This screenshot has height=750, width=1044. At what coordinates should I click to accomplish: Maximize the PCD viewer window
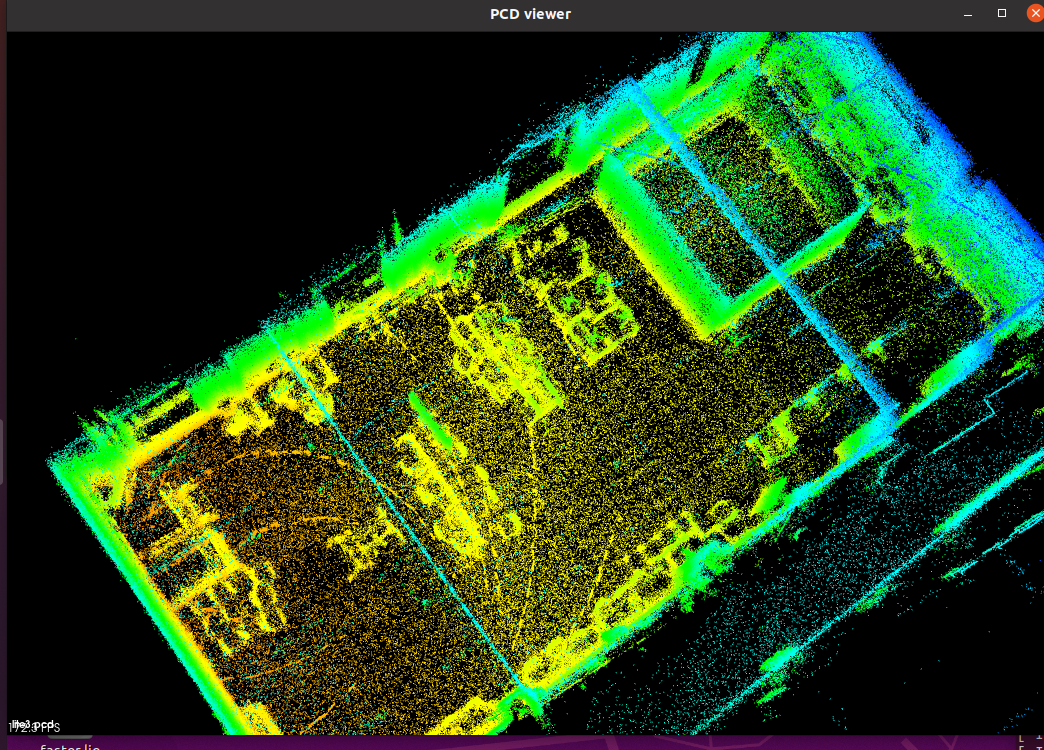click(x=1002, y=13)
